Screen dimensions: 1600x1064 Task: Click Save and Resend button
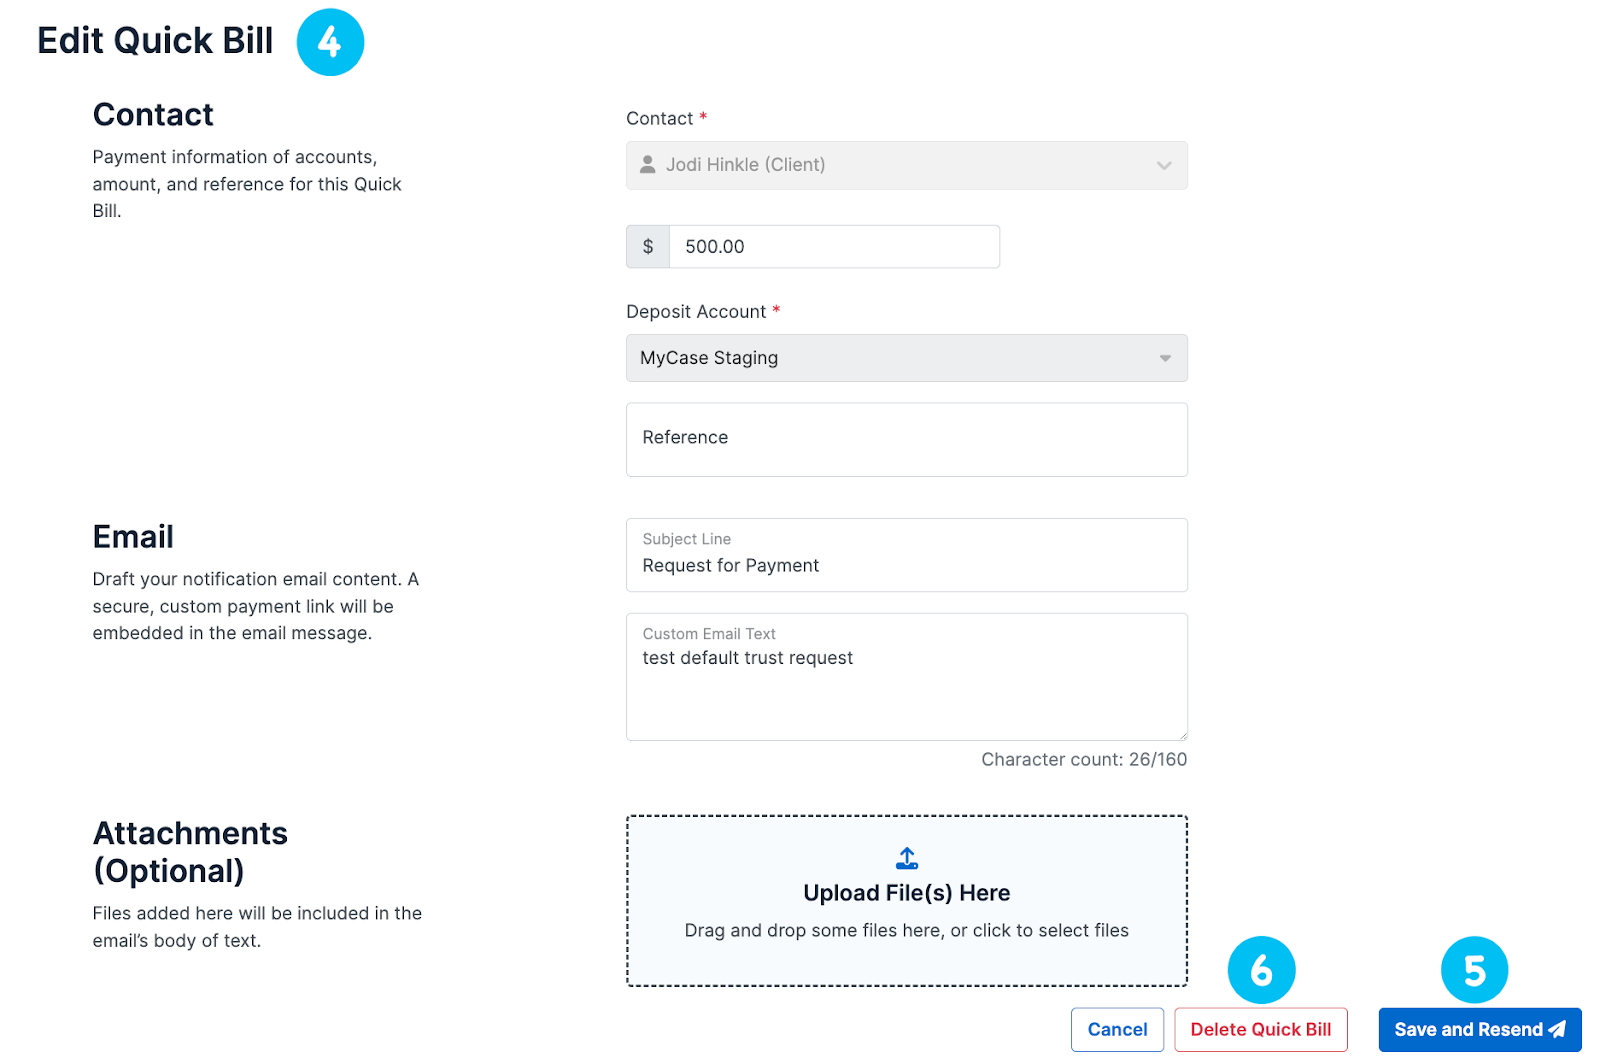[x=1468, y=1029]
